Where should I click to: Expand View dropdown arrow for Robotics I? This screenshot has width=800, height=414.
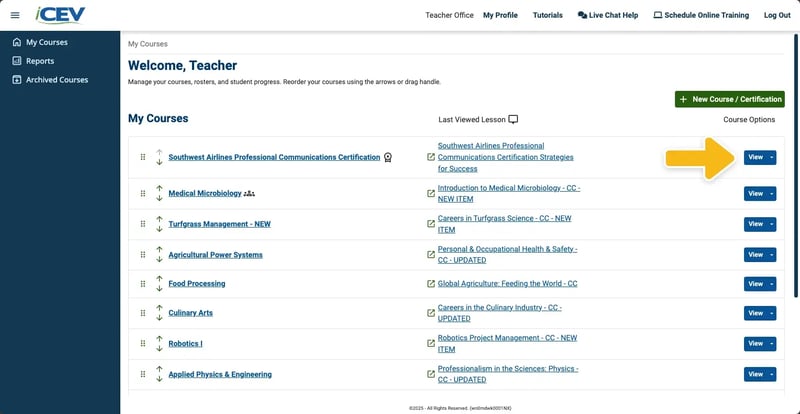771,344
